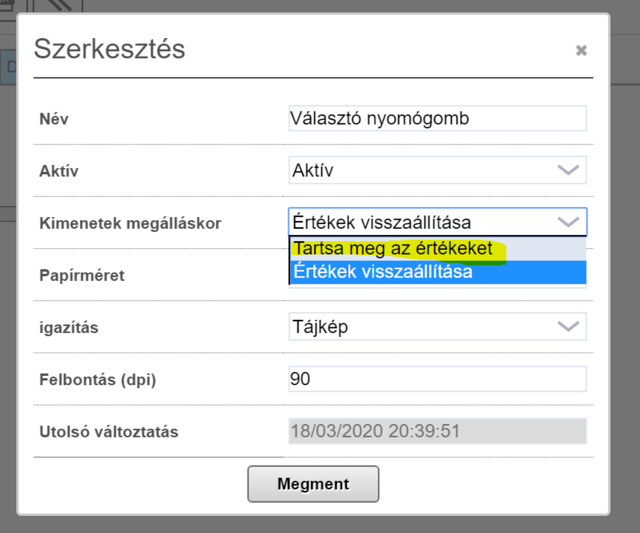Click the Szerkesztés dialog title
The image size is (640, 533).
point(109,49)
